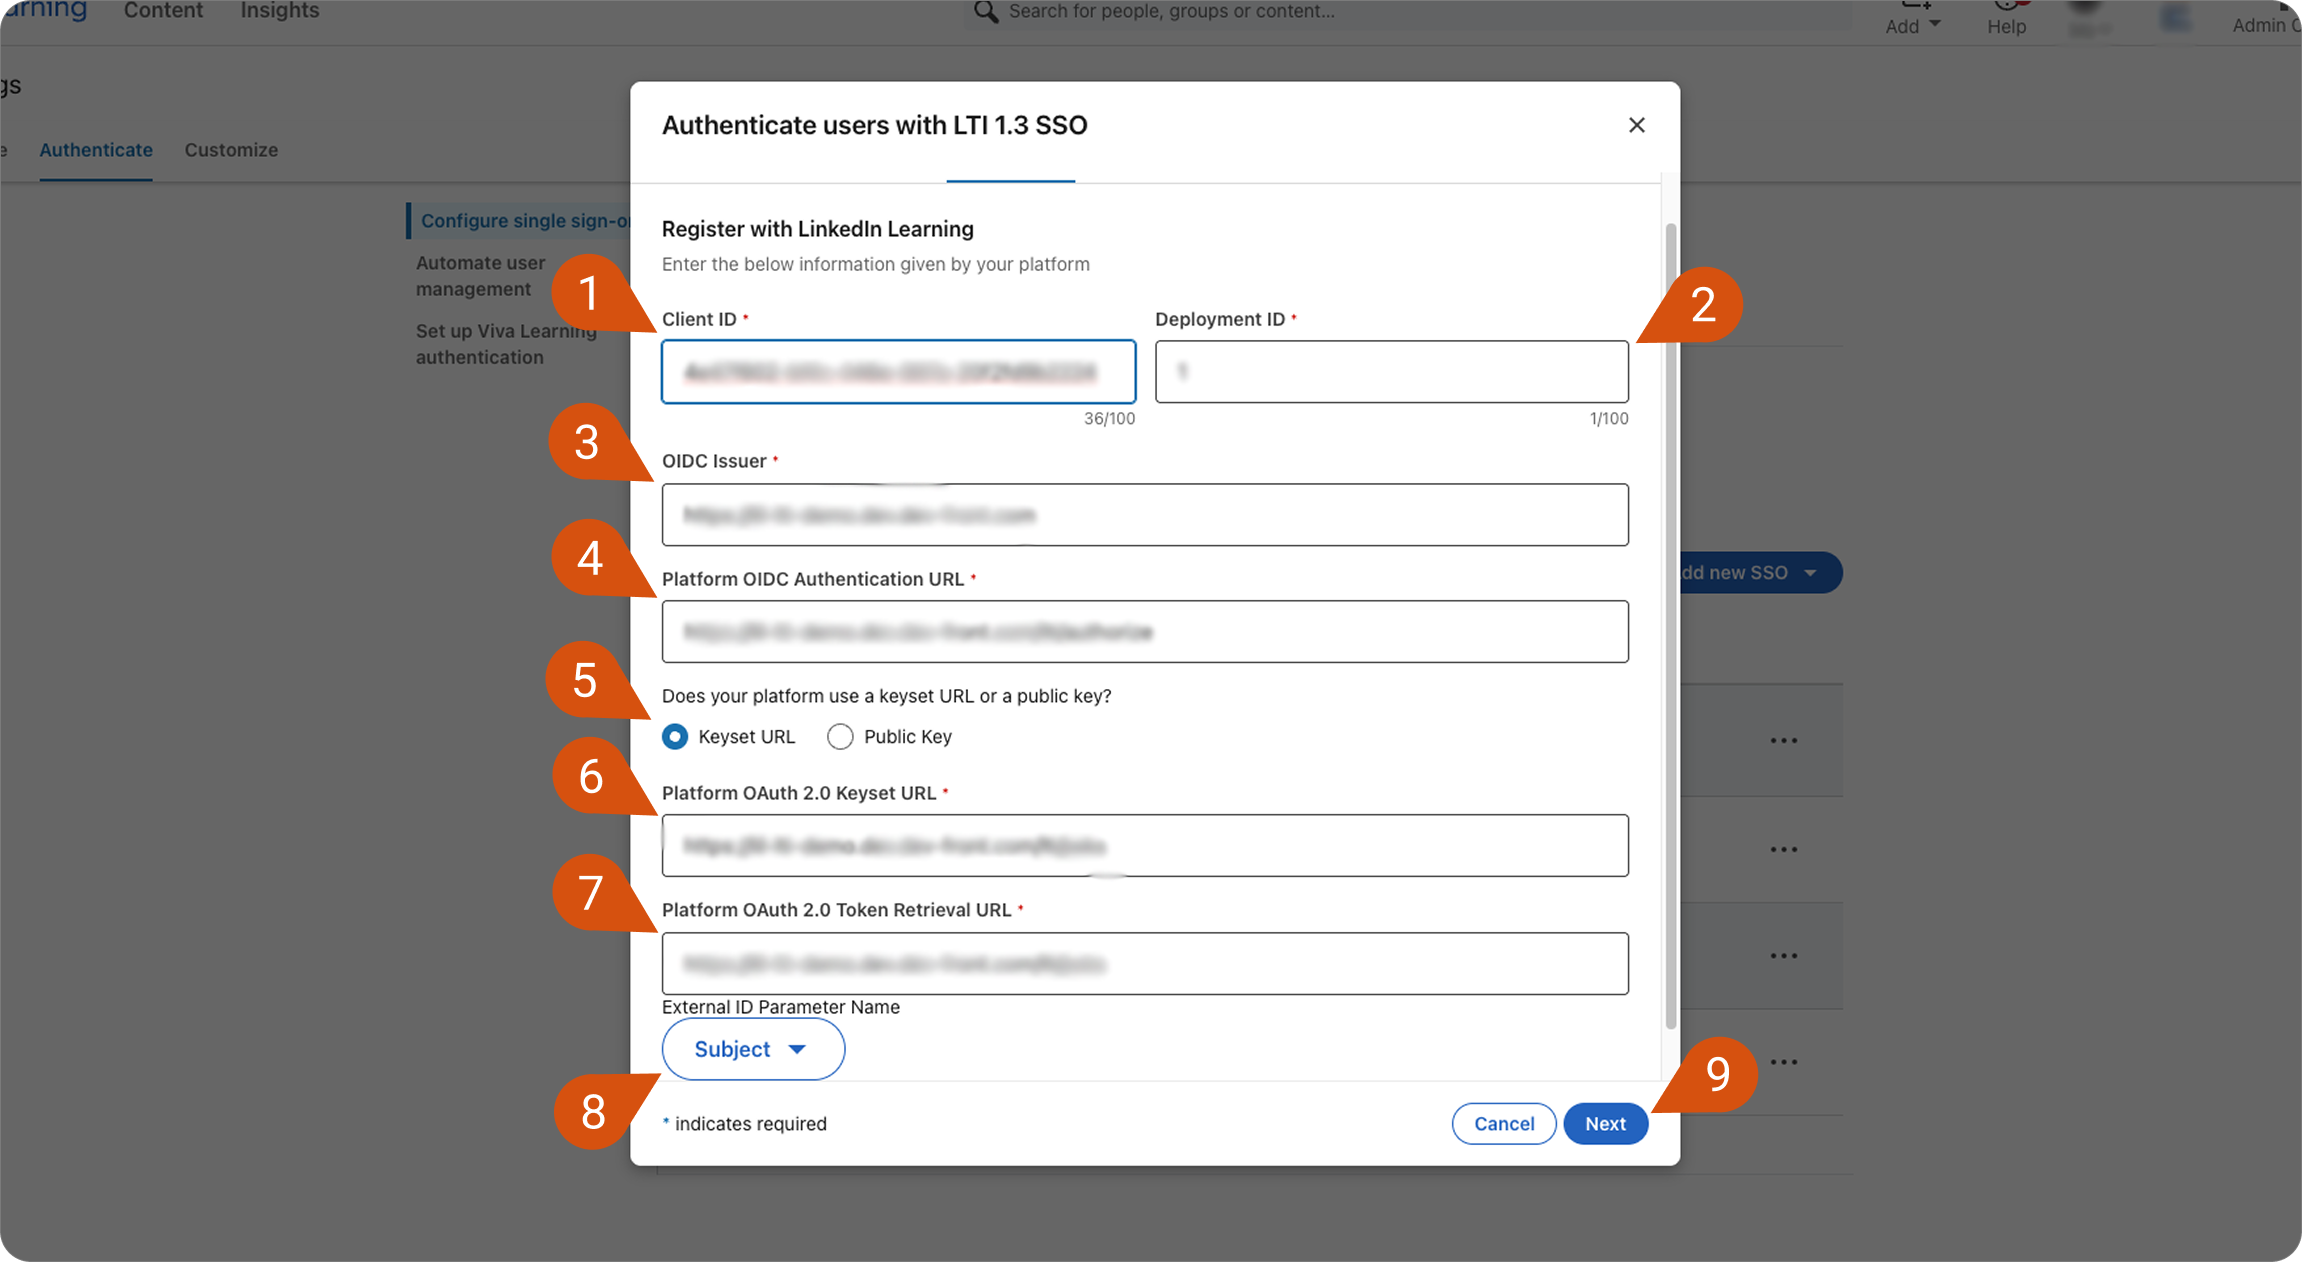The height and width of the screenshot is (1262, 2302).
Task: Click the Platform OIDC Authentication URL field
Action: point(1145,631)
